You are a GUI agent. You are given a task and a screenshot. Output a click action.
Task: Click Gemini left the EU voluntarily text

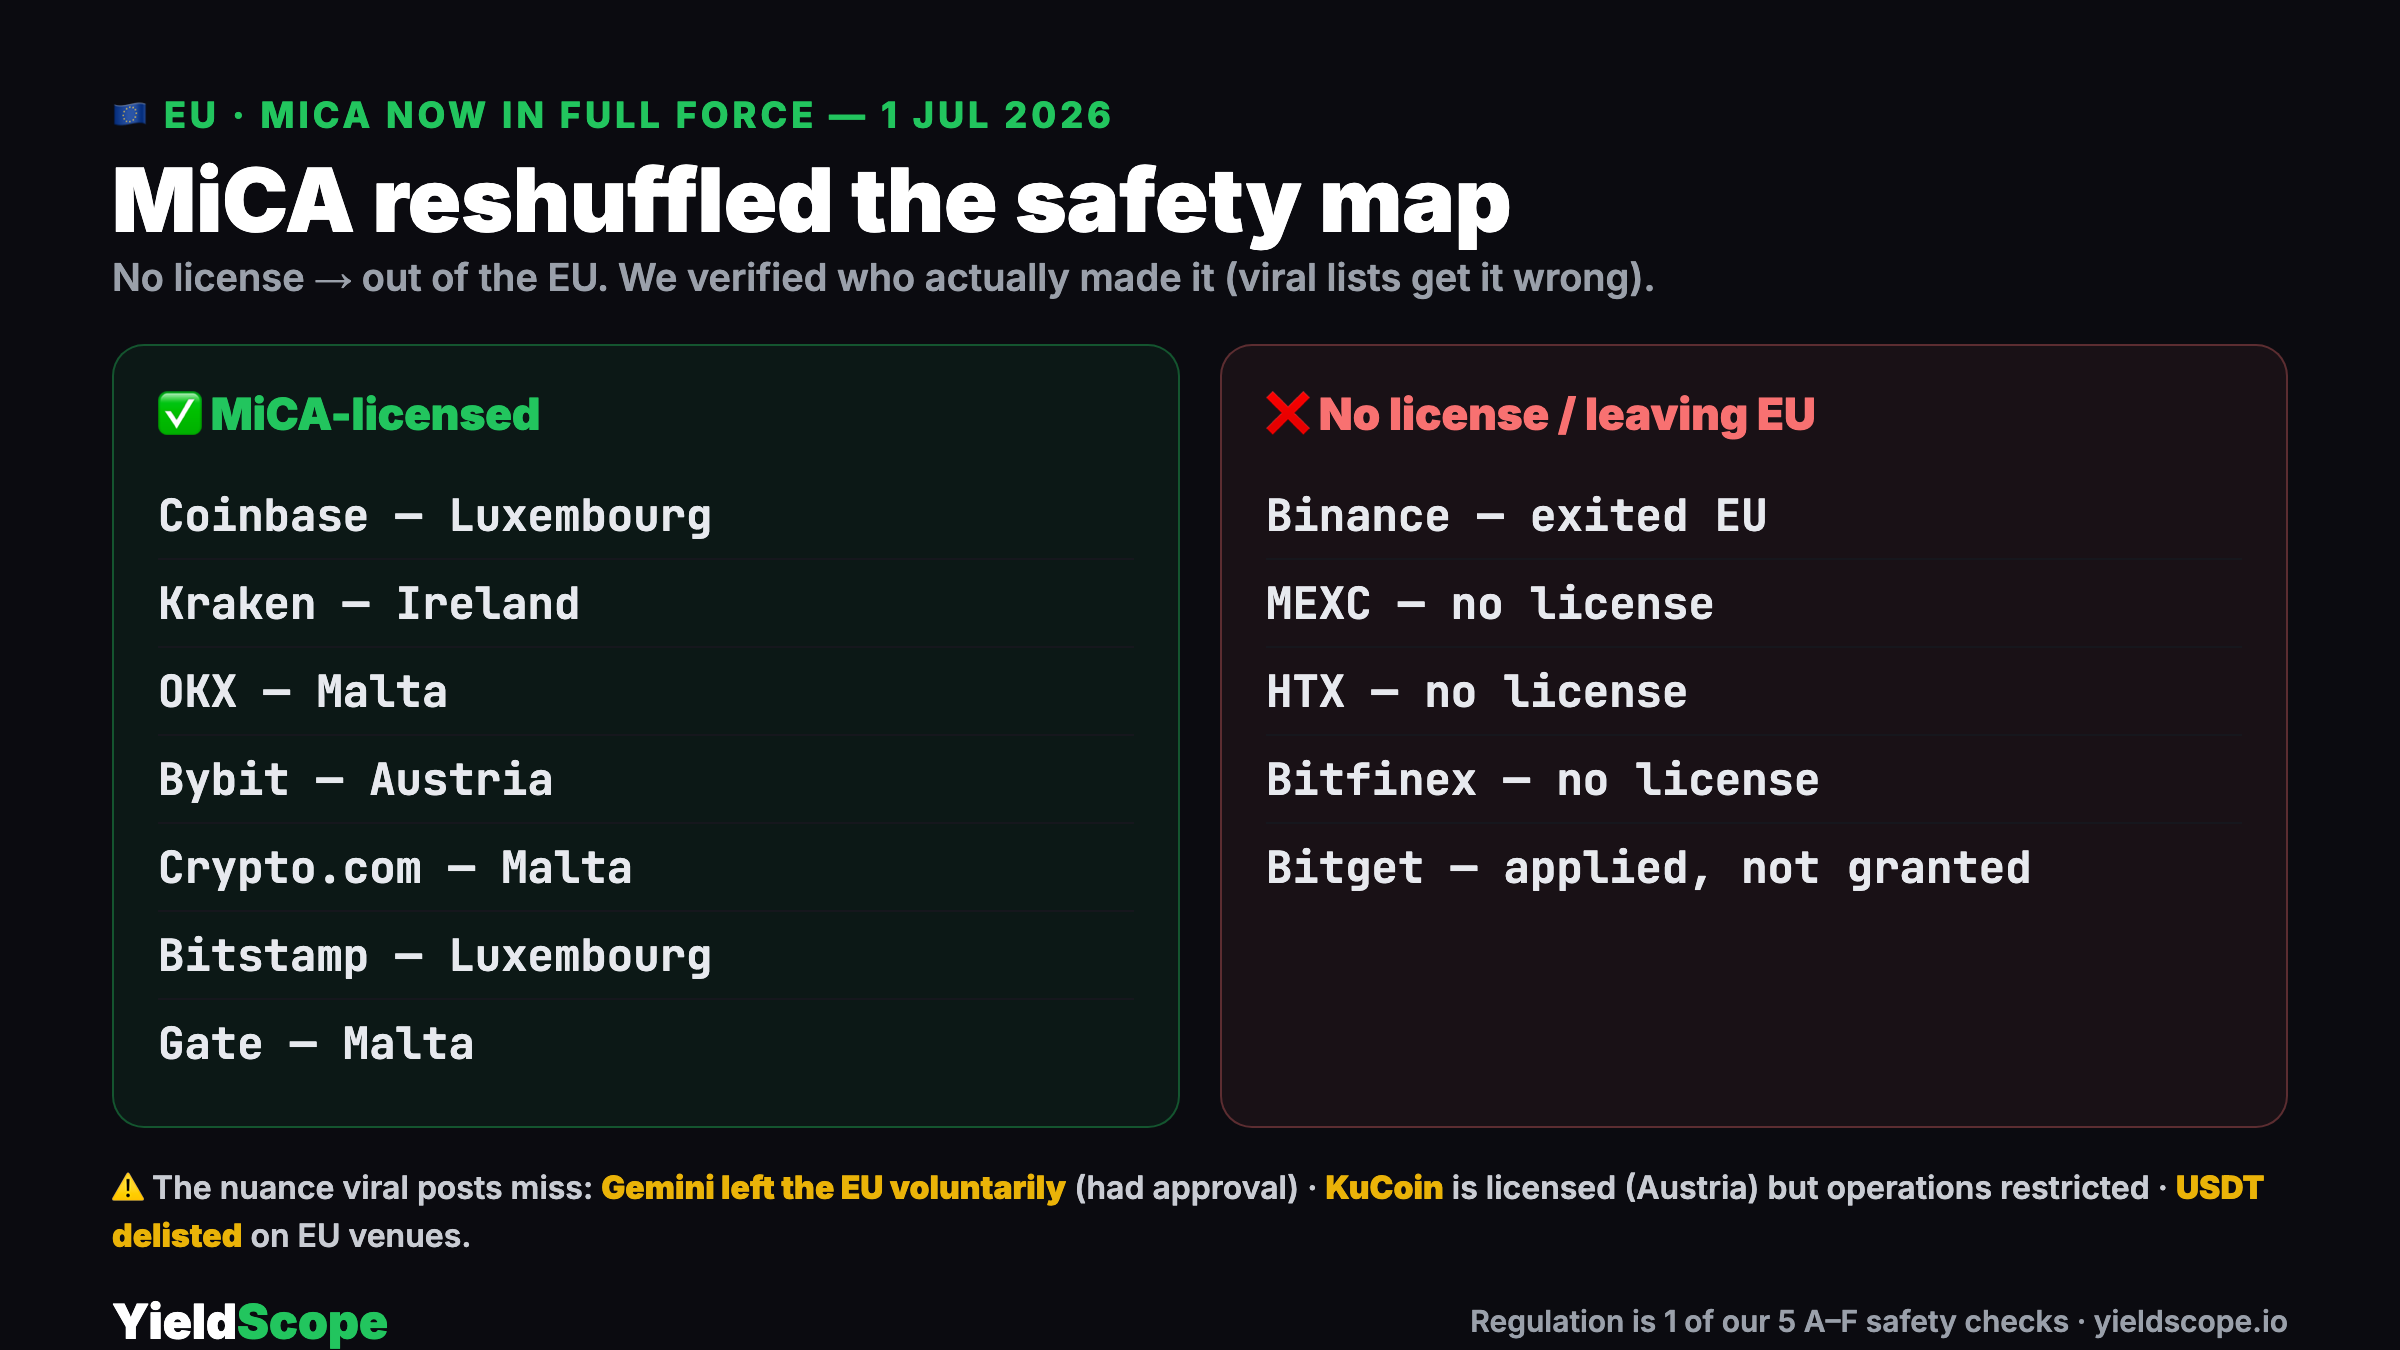(833, 1187)
